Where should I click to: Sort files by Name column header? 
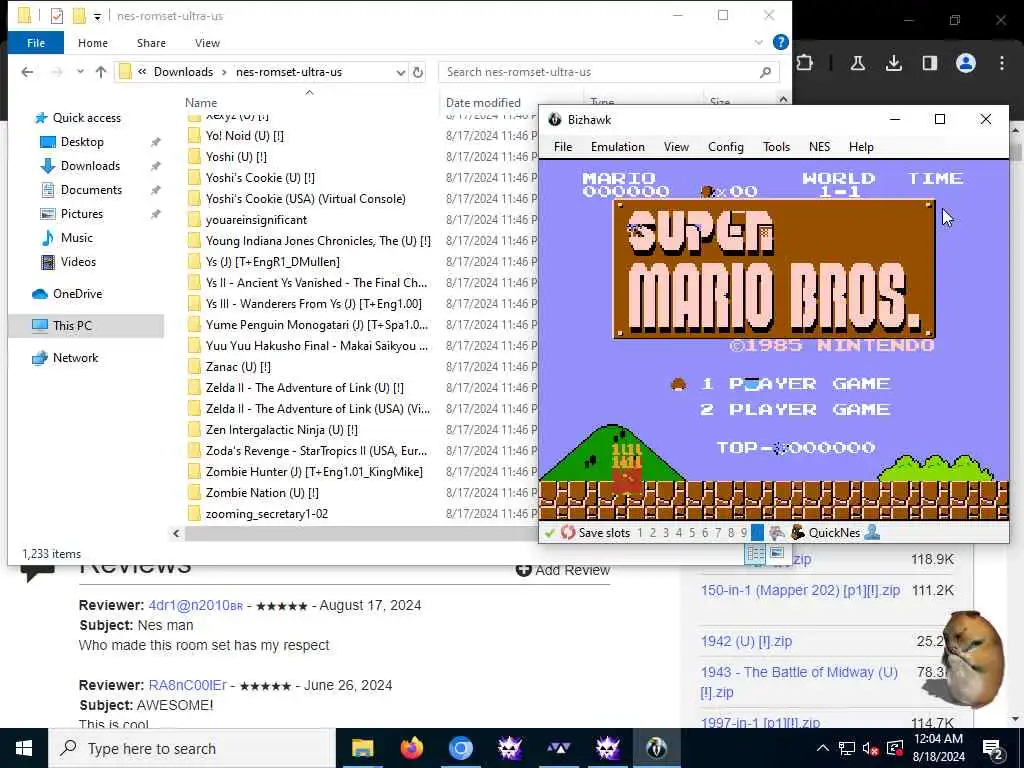(x=200, y=103)
